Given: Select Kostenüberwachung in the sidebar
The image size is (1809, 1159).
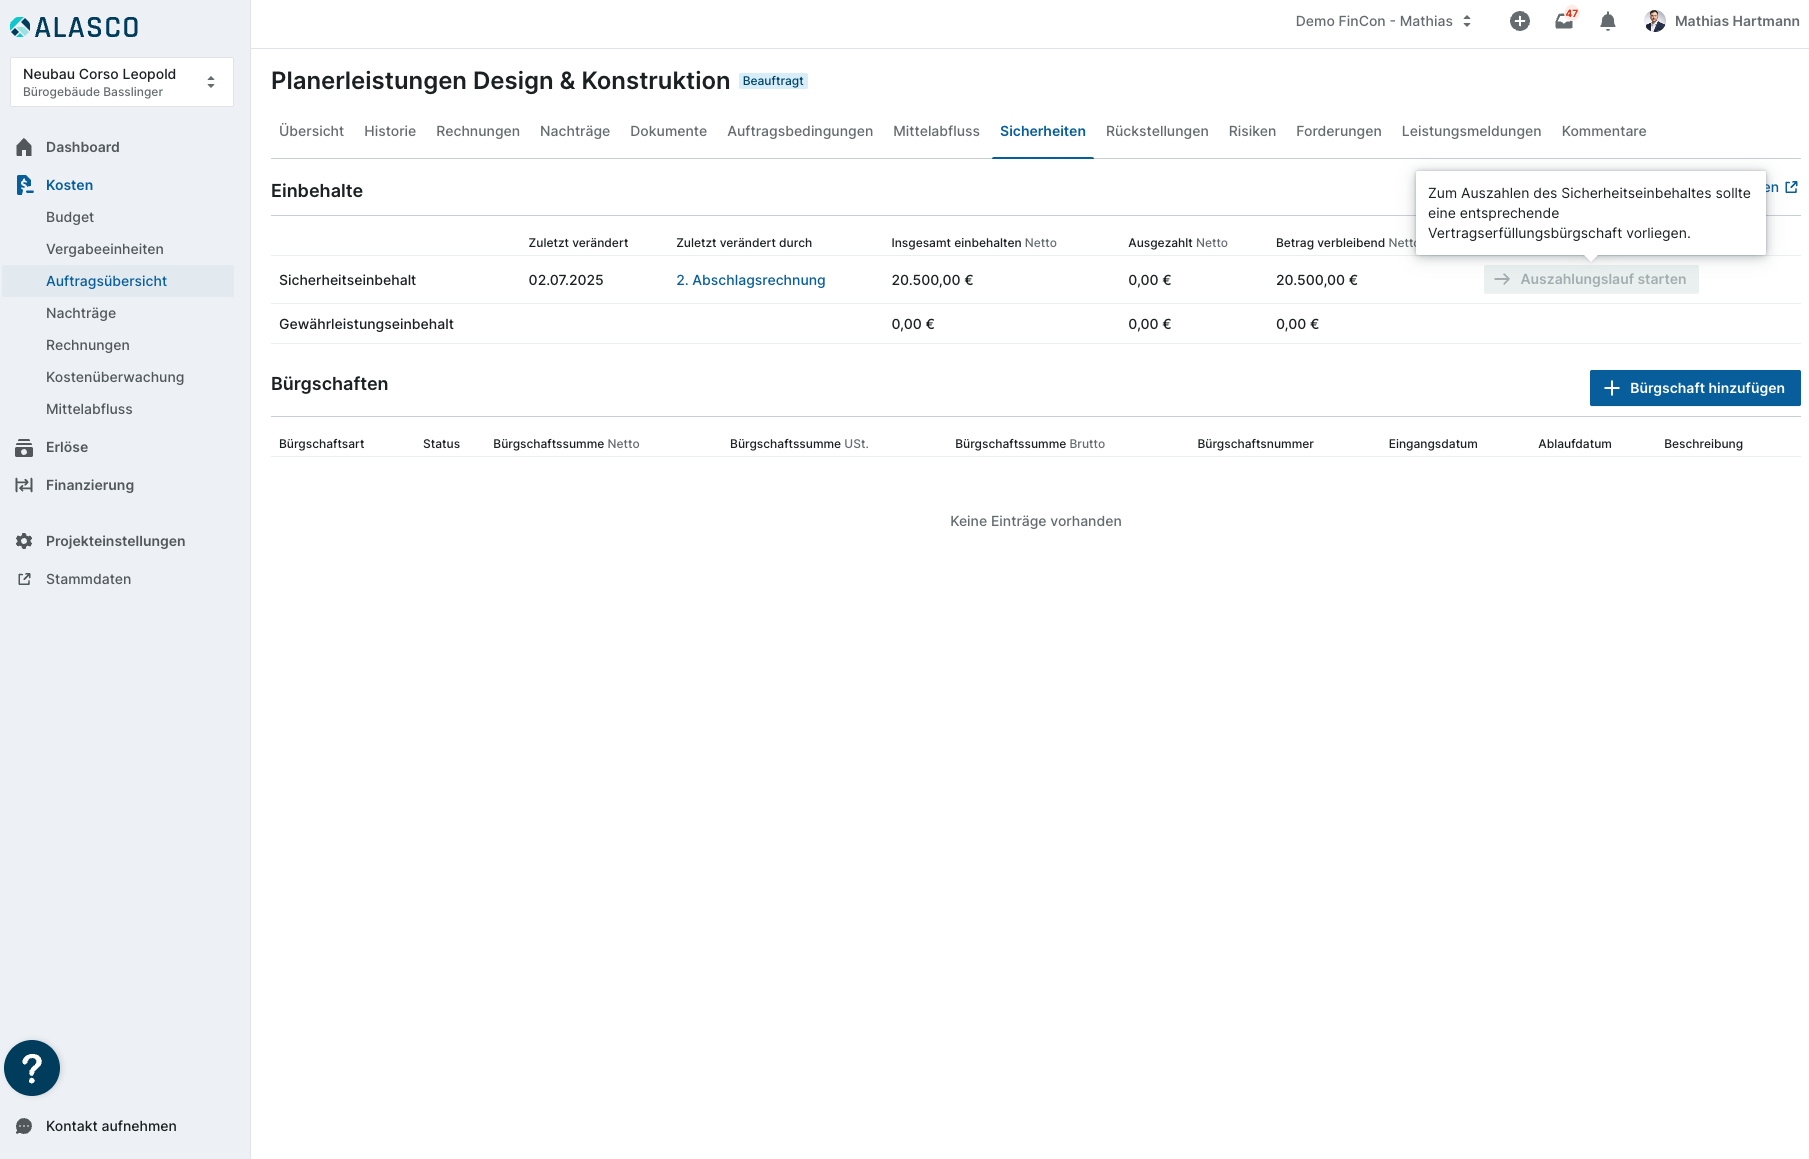Looking at the screenshot, I should [x=115, y=377].
